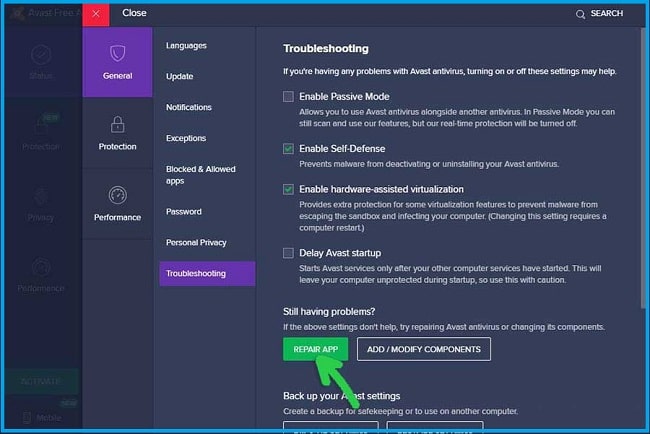Open the Protection lock icon section
Screen dimensions: 650x434
coord(117,125)
